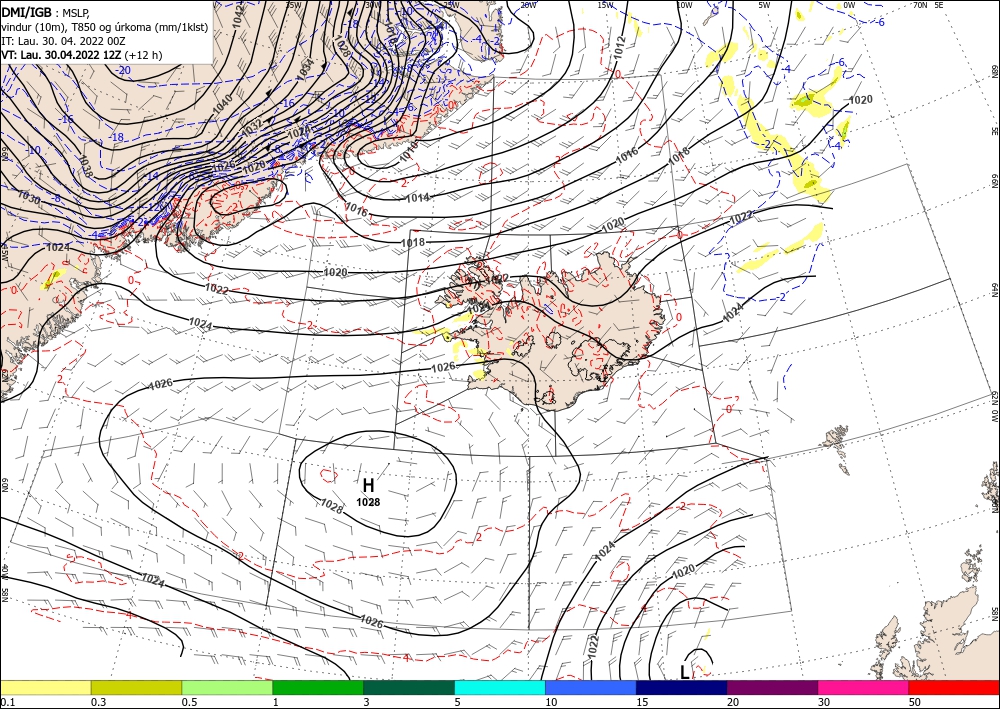Click the '70N' label in the top corner

(x=920, y=5)
